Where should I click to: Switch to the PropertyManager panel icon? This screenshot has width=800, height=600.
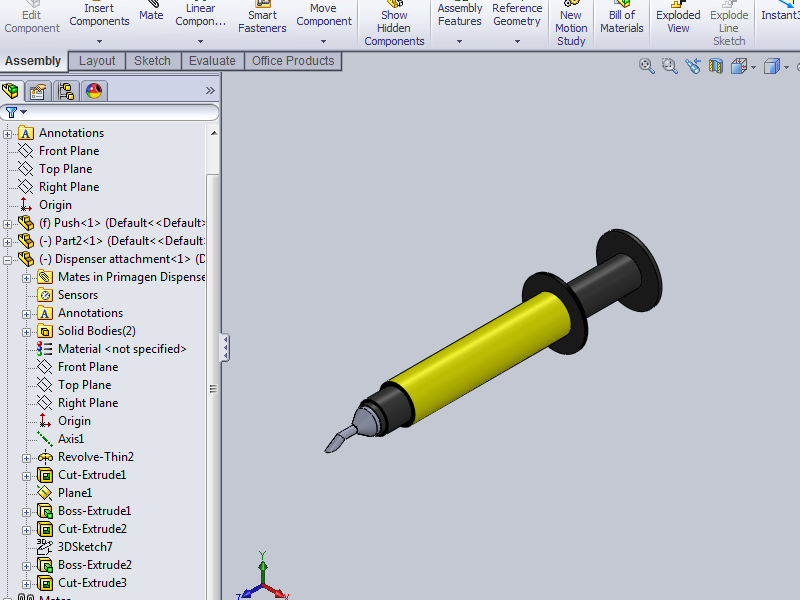(38, 91)
